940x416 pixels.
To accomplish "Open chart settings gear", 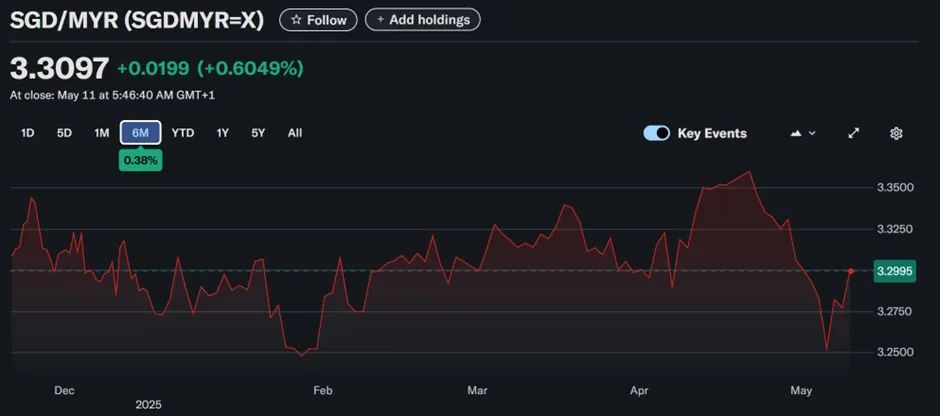I will (x=896, y=133).
